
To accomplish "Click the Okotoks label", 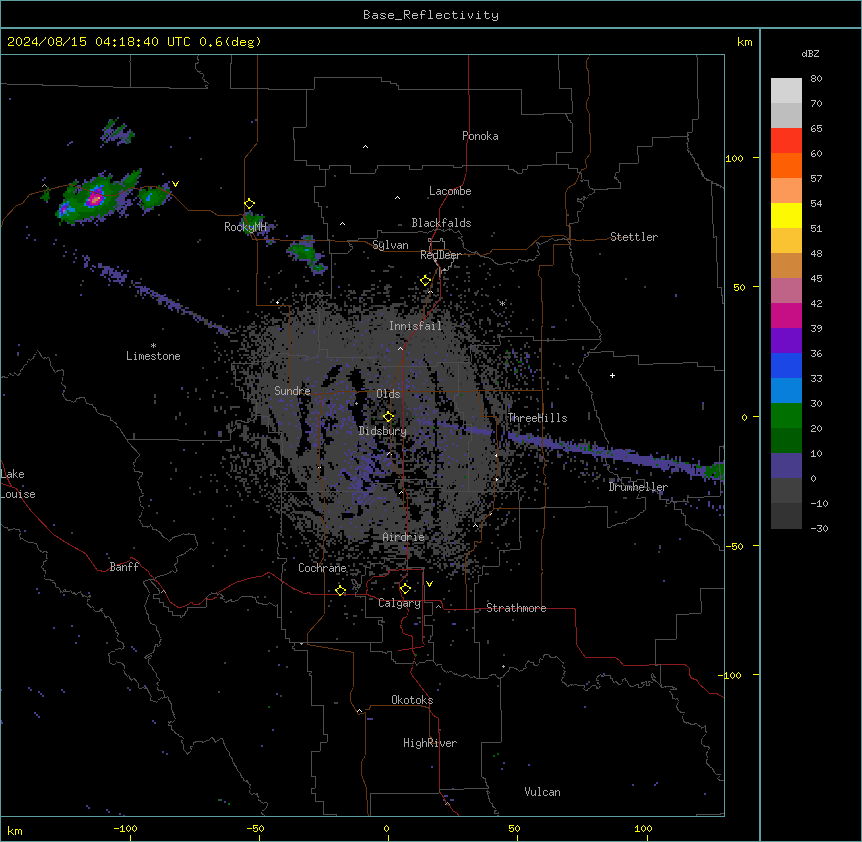I will pos(412,700).
